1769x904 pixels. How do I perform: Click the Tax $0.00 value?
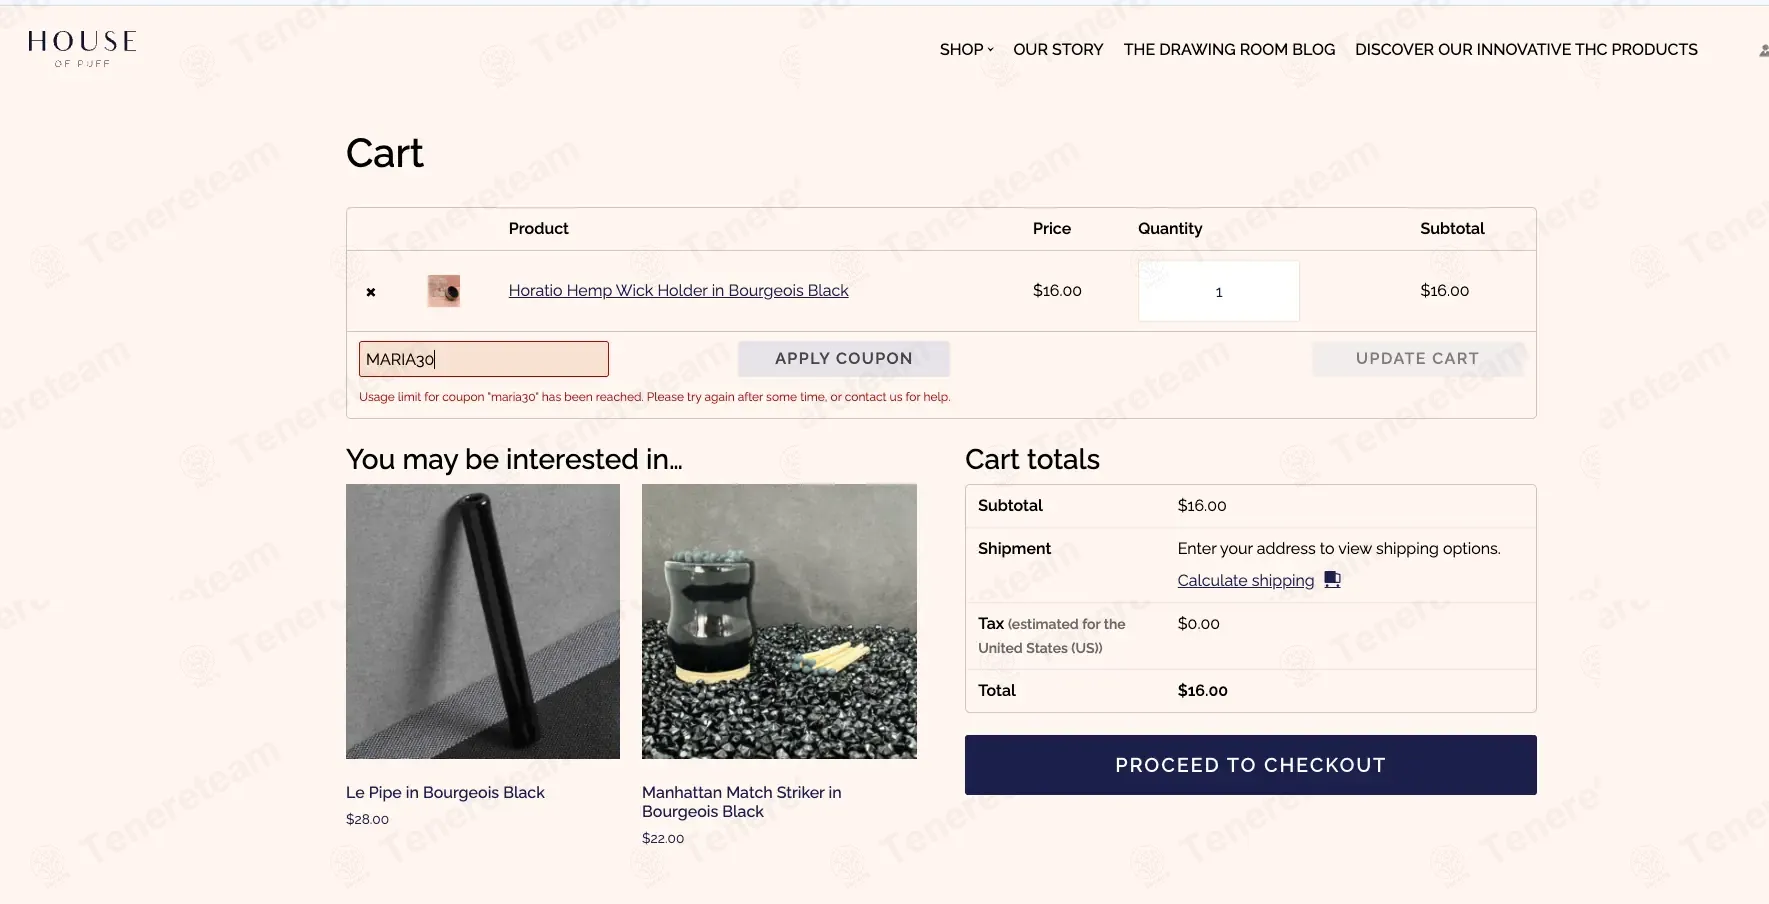pos(1198,623)
